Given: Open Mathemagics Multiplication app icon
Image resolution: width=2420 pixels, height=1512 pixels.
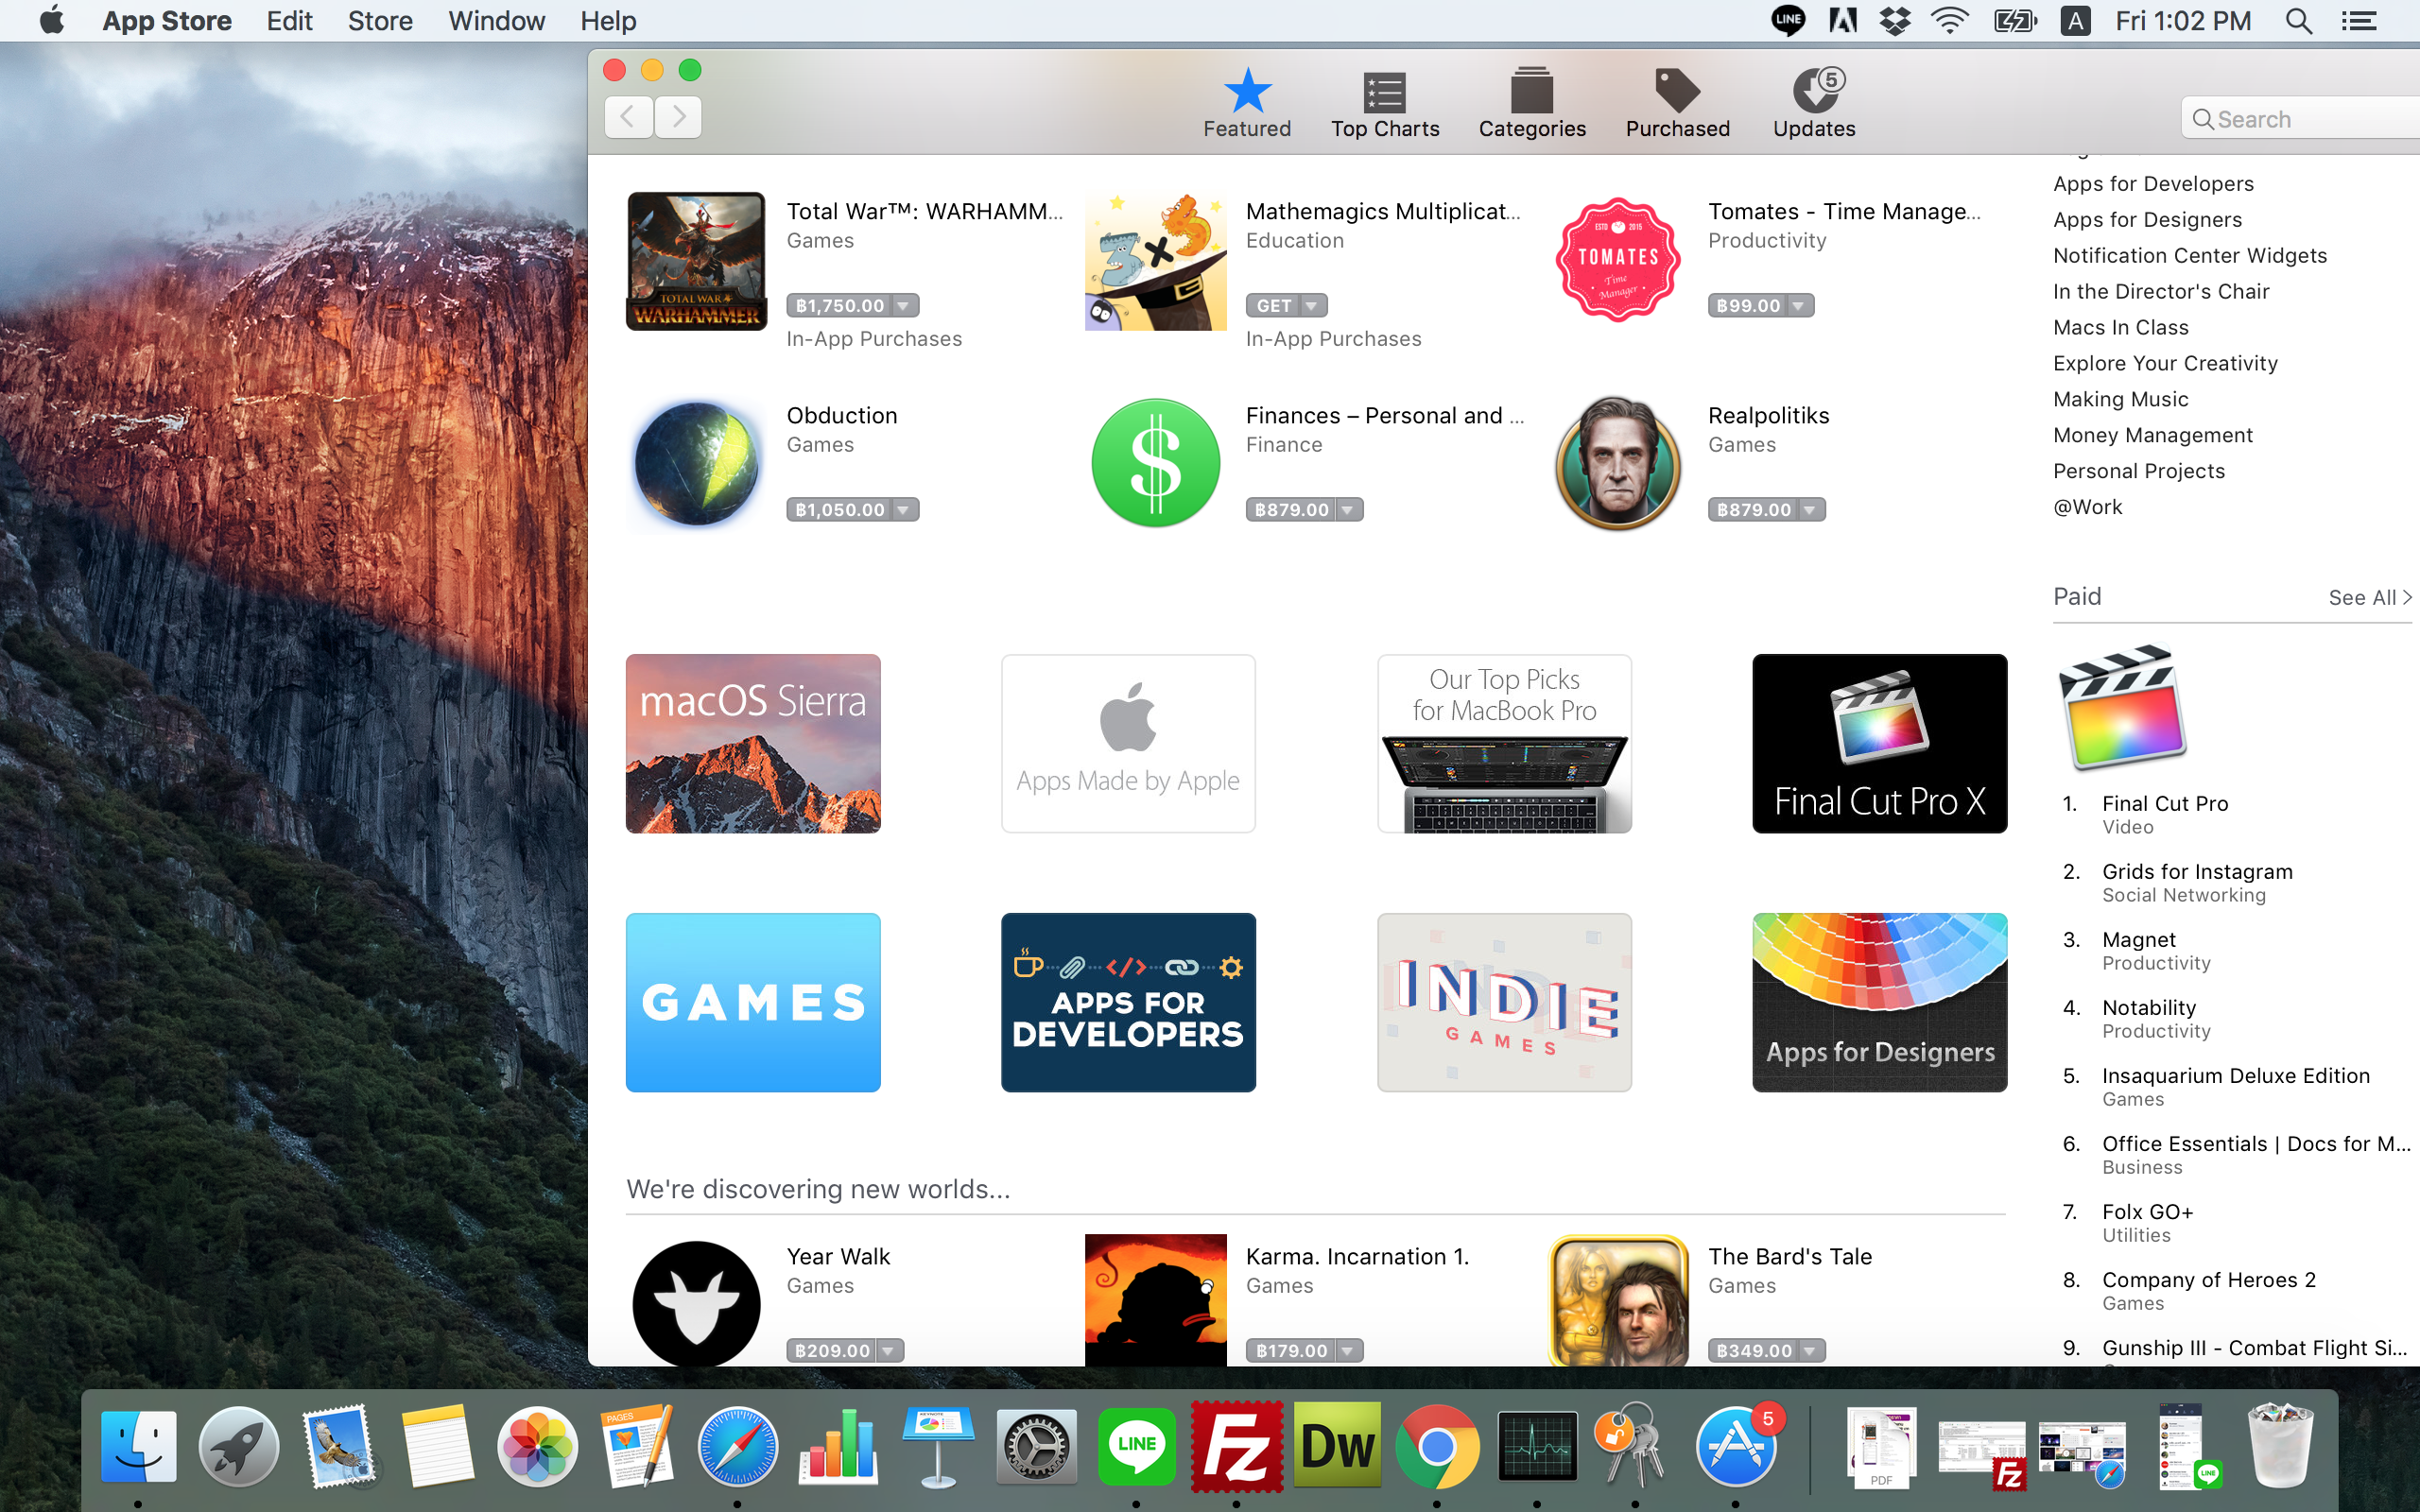Looking at the screenshot, I should 1155,261.
